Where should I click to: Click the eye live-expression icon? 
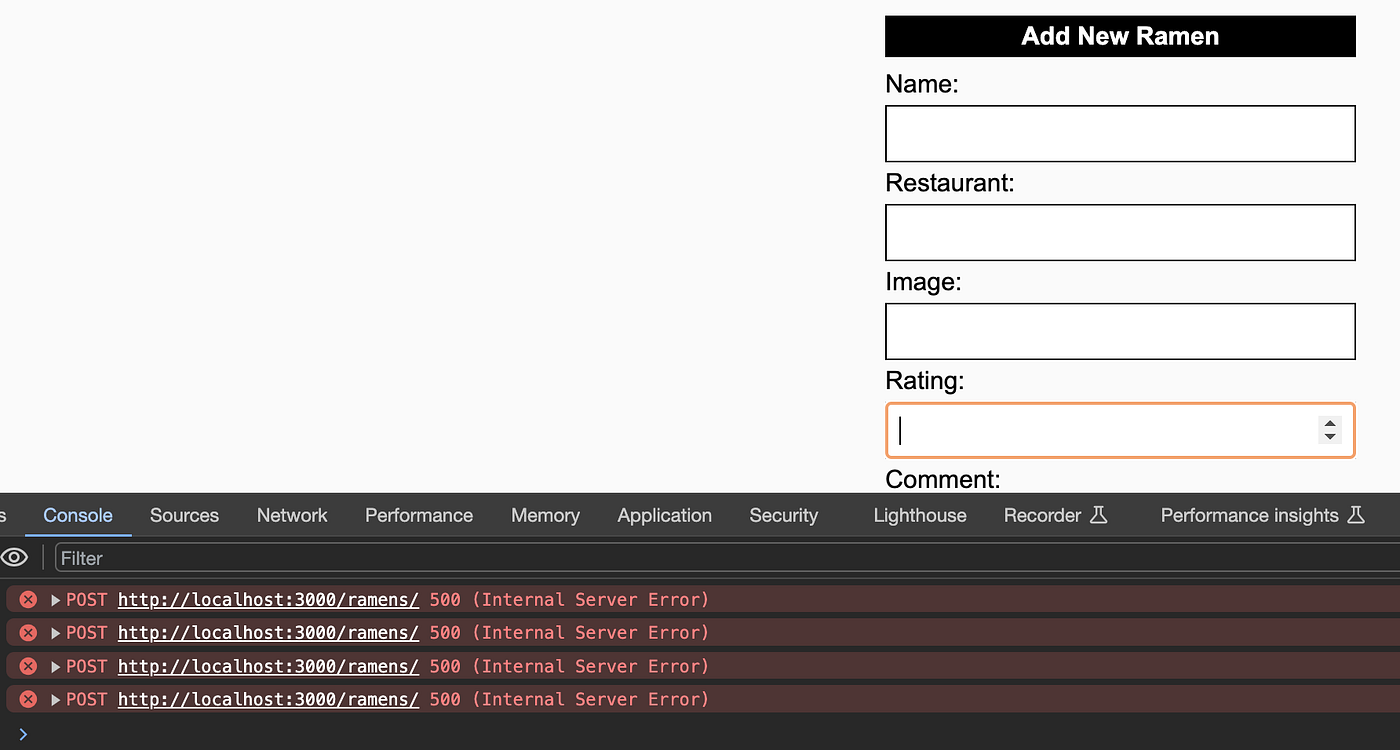click(x=14, y=557)
